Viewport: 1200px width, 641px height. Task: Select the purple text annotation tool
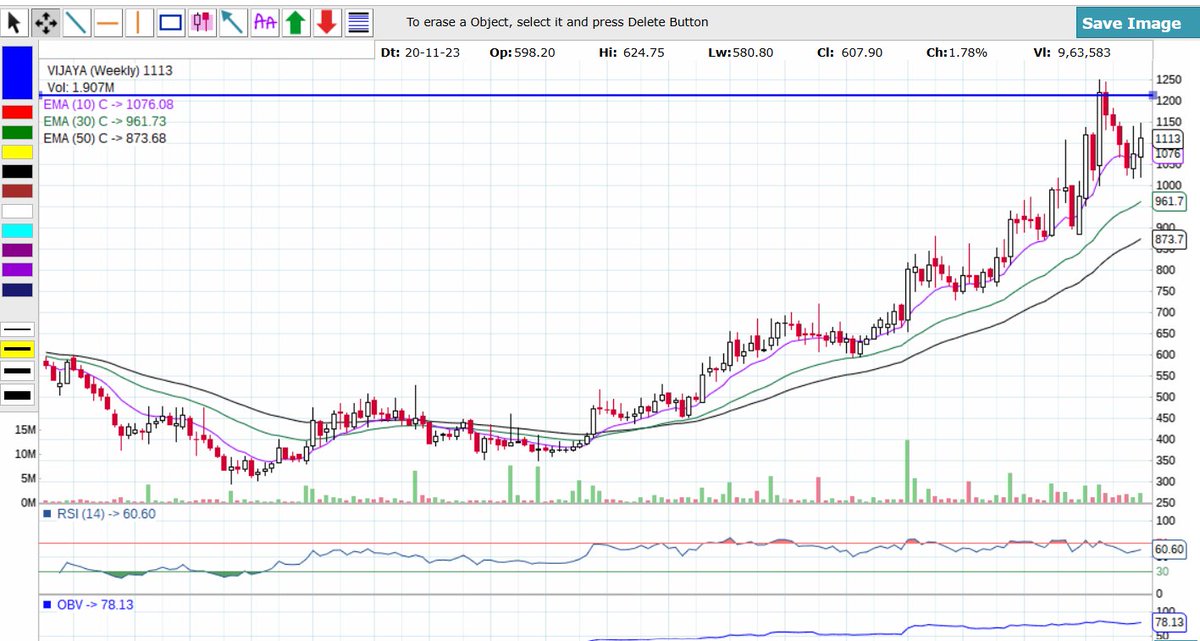(265, 20)
